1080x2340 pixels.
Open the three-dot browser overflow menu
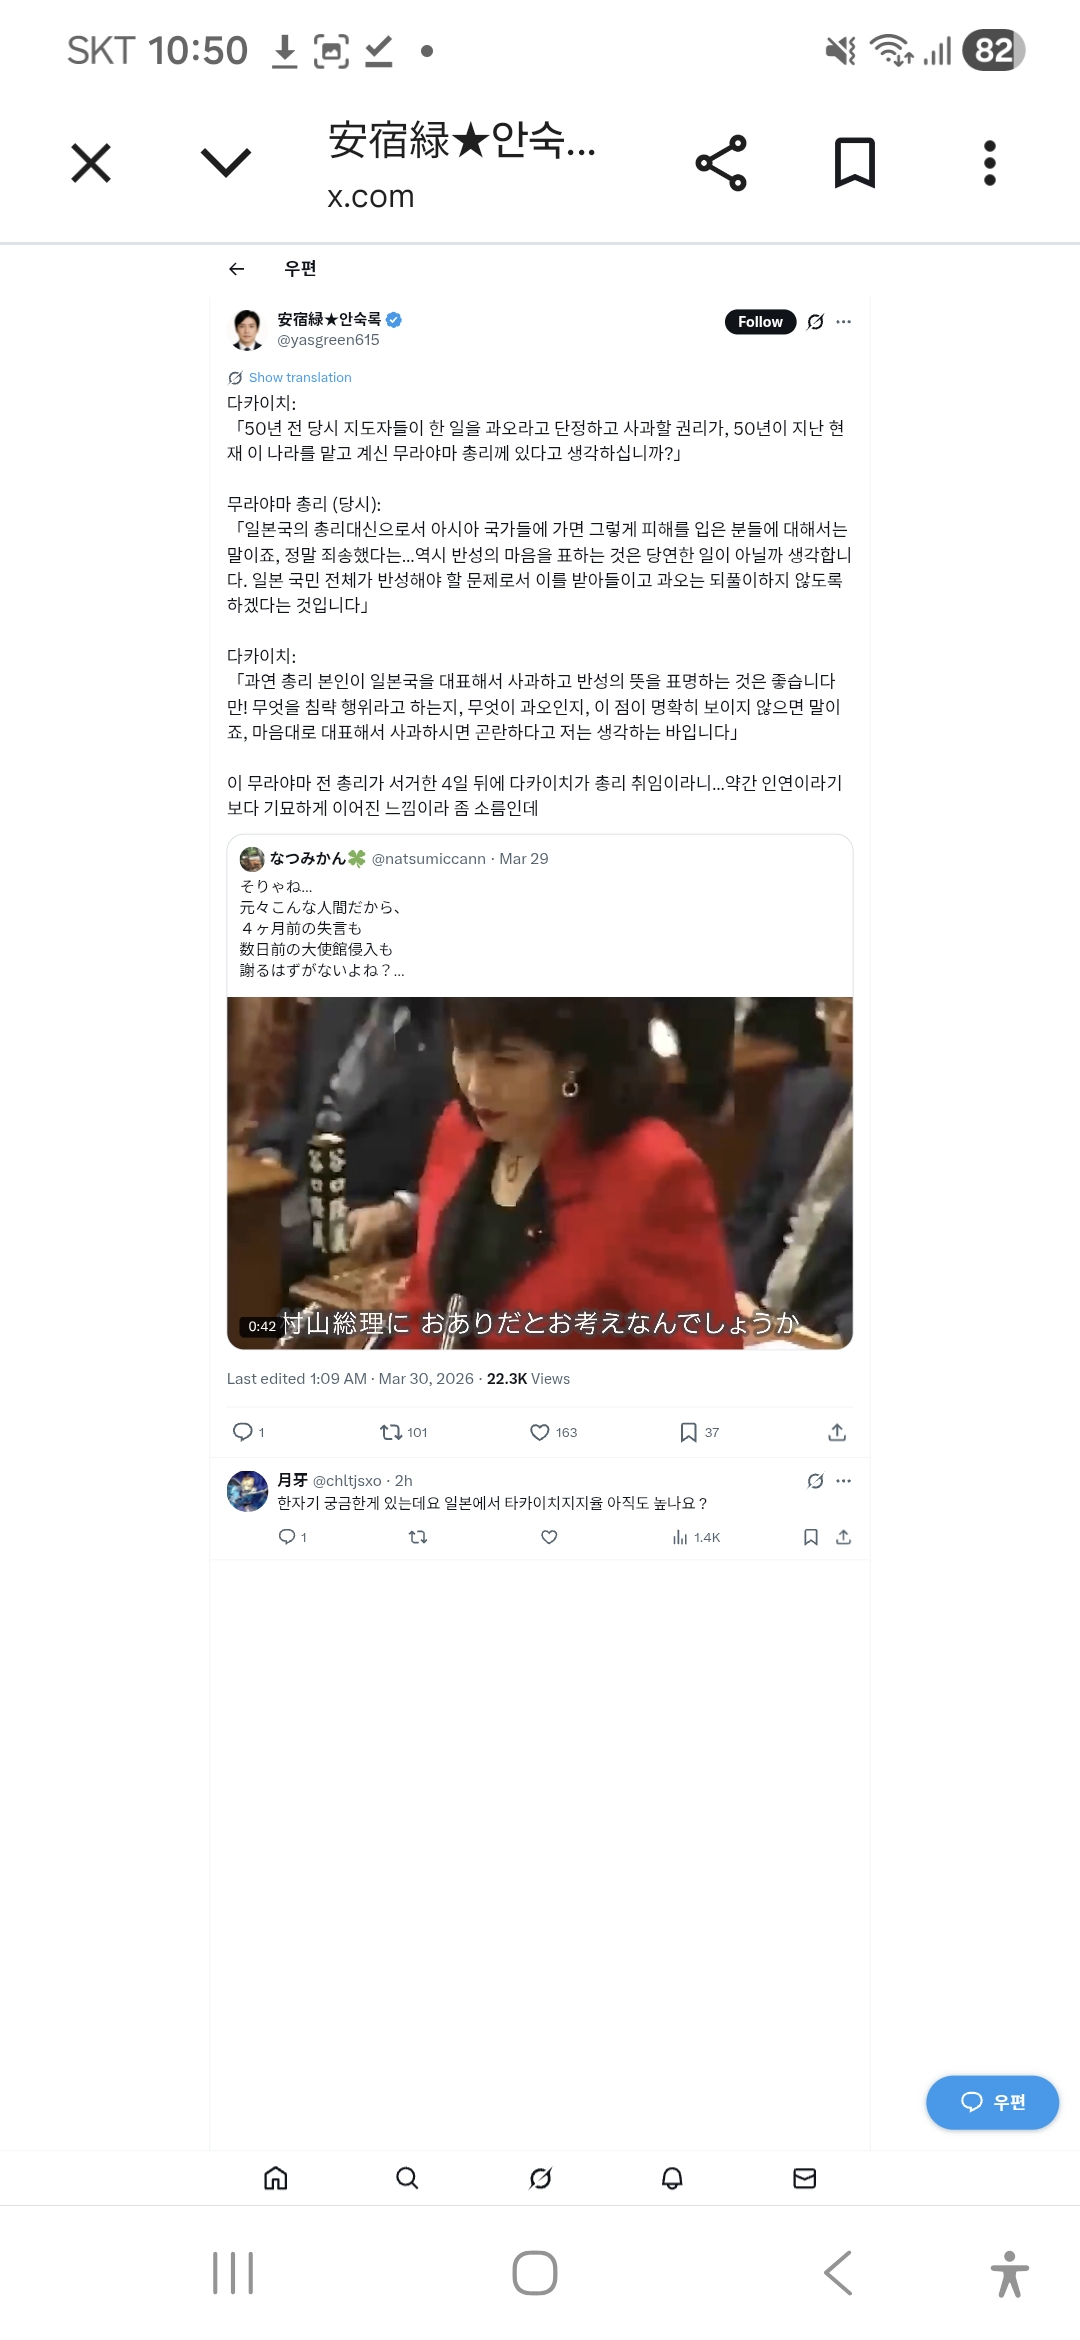[990, 163]
